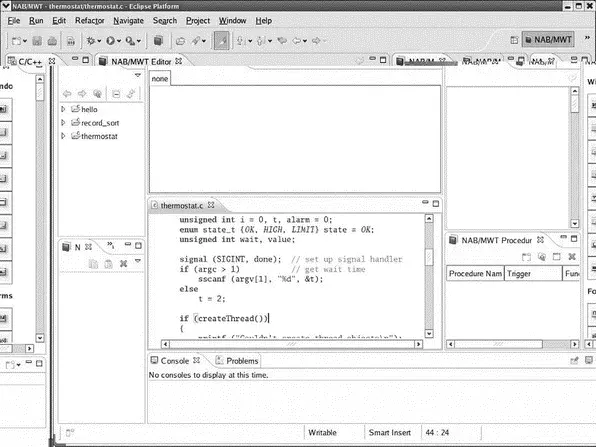This screenshot has height=447, width=596.
Task: Click the delete X icon in N view toolbar
Action: click(x=124, y=263)
